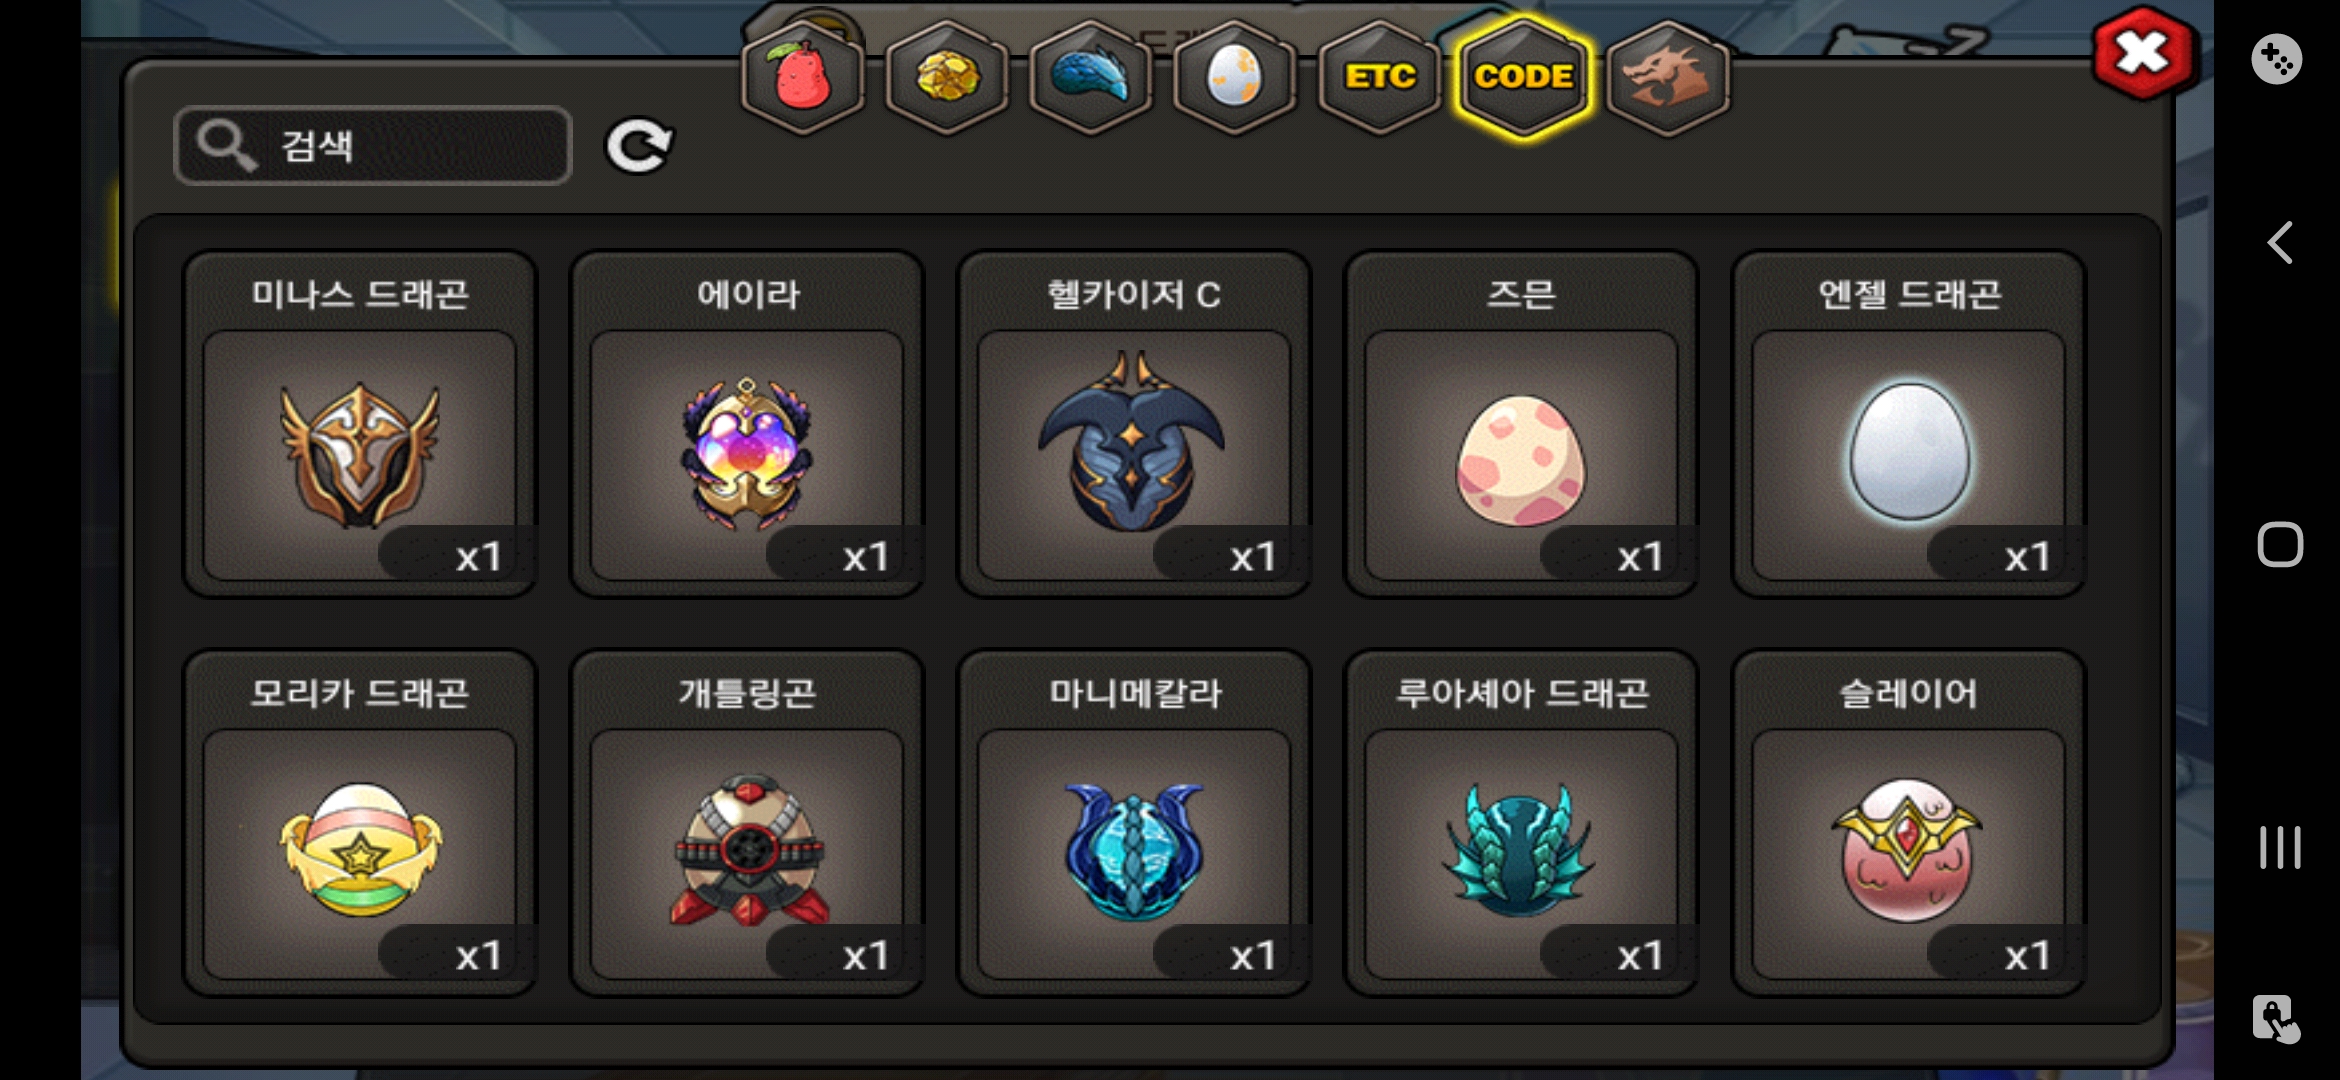Tap the Android back navigation arrow
The image size is (2340, 1080).
click(2280, 243)
